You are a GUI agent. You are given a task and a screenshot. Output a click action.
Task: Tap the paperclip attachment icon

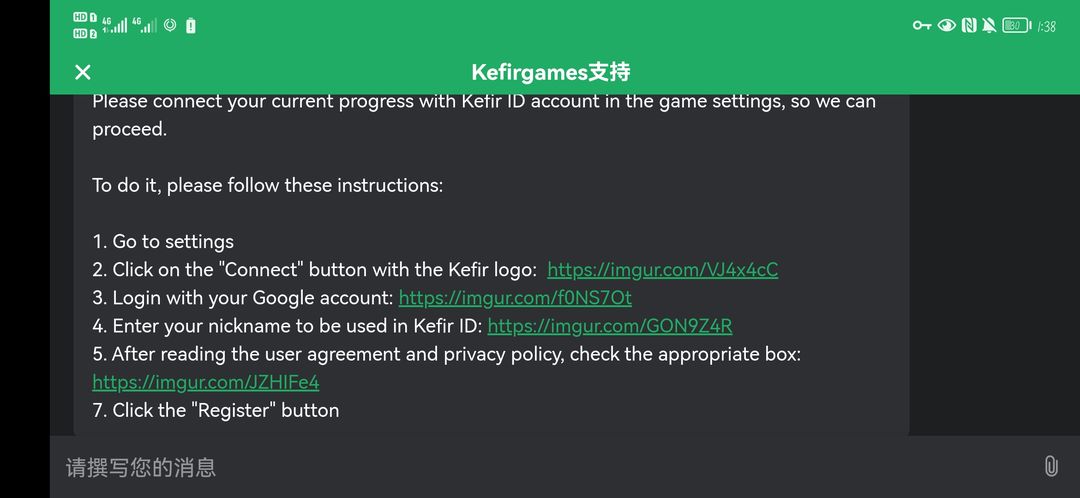tap(1050, 466)
